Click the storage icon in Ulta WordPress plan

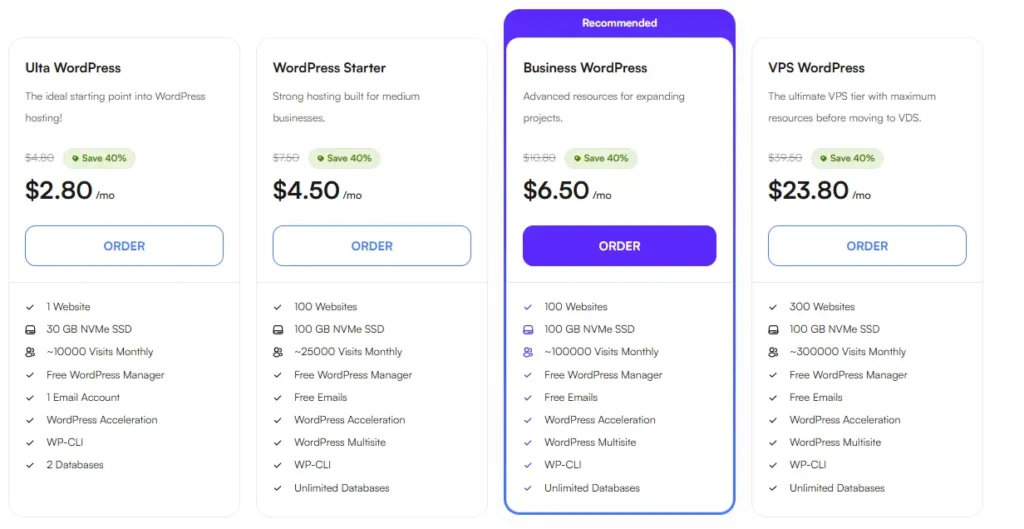coord(30,330)
